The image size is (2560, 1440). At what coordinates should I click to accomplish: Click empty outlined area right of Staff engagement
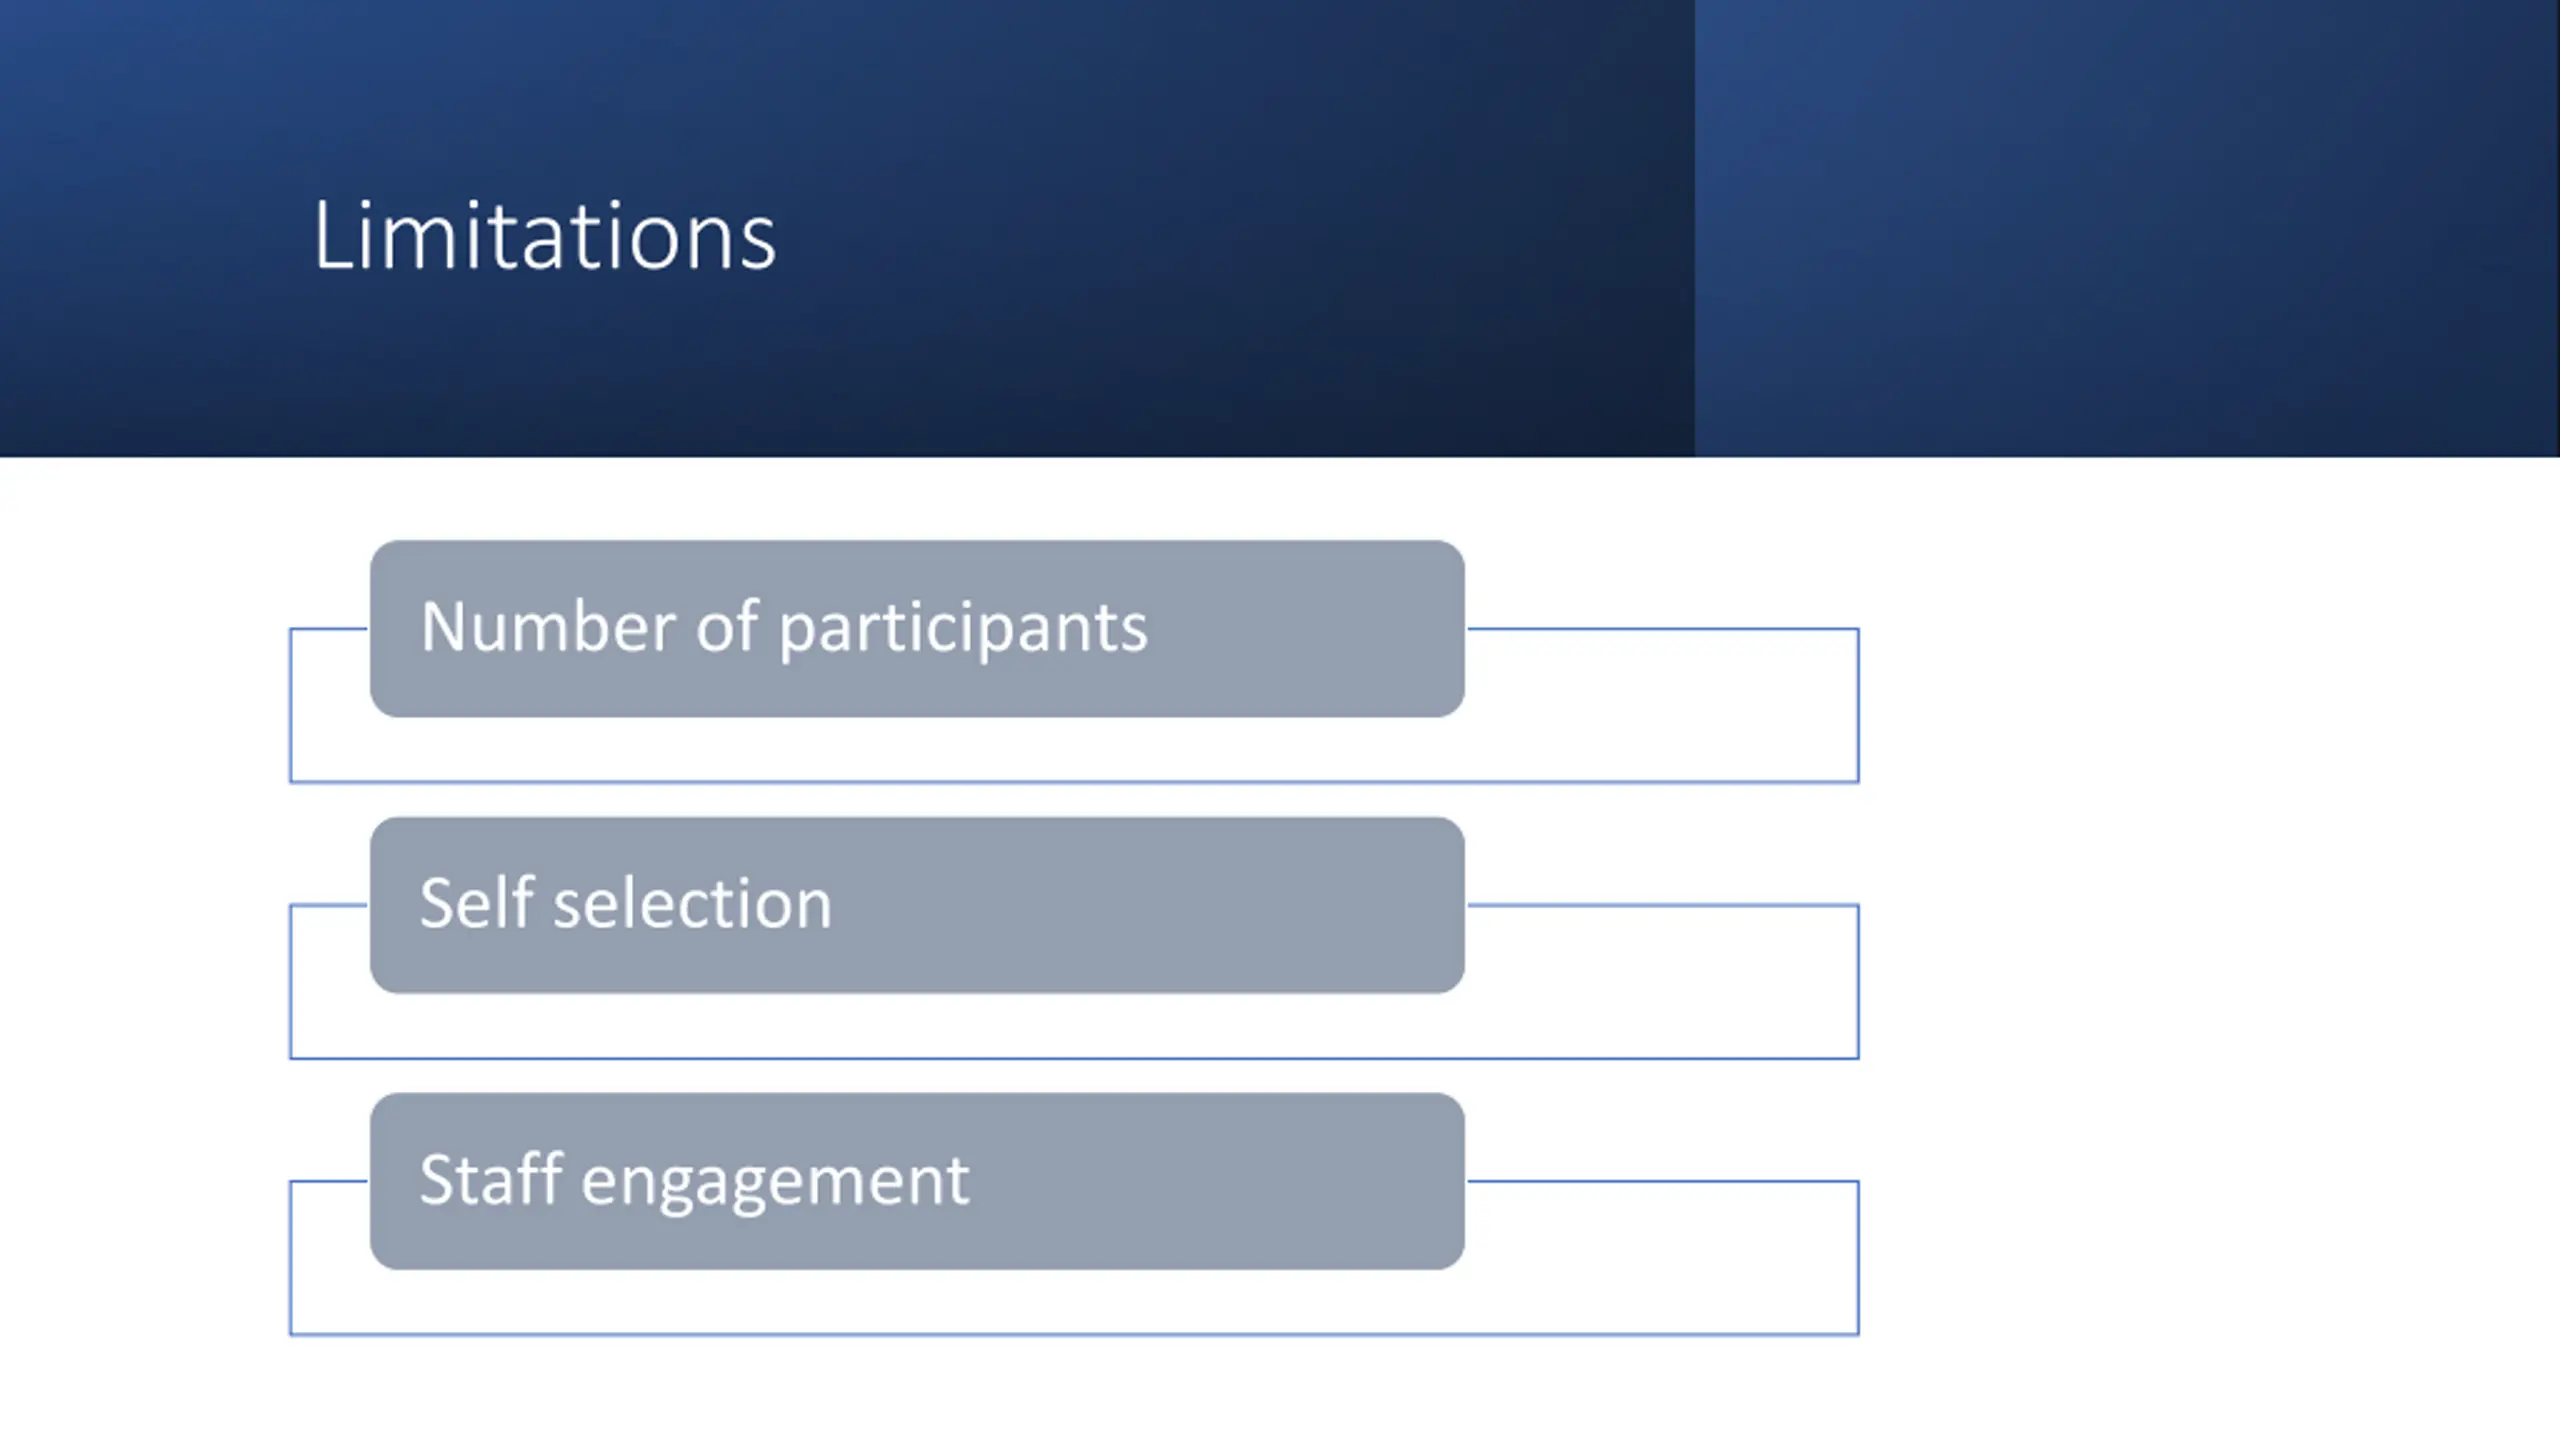click(1660, 1256)
